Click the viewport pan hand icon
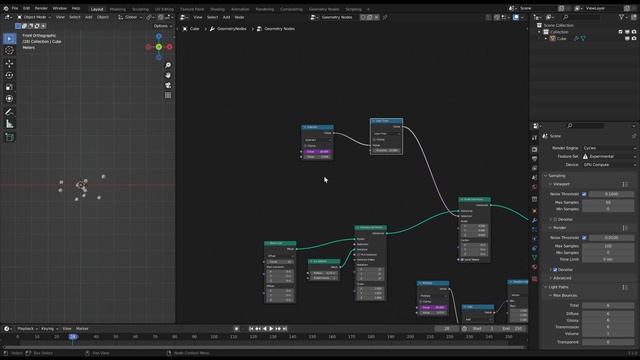 (x=168, y=76)
